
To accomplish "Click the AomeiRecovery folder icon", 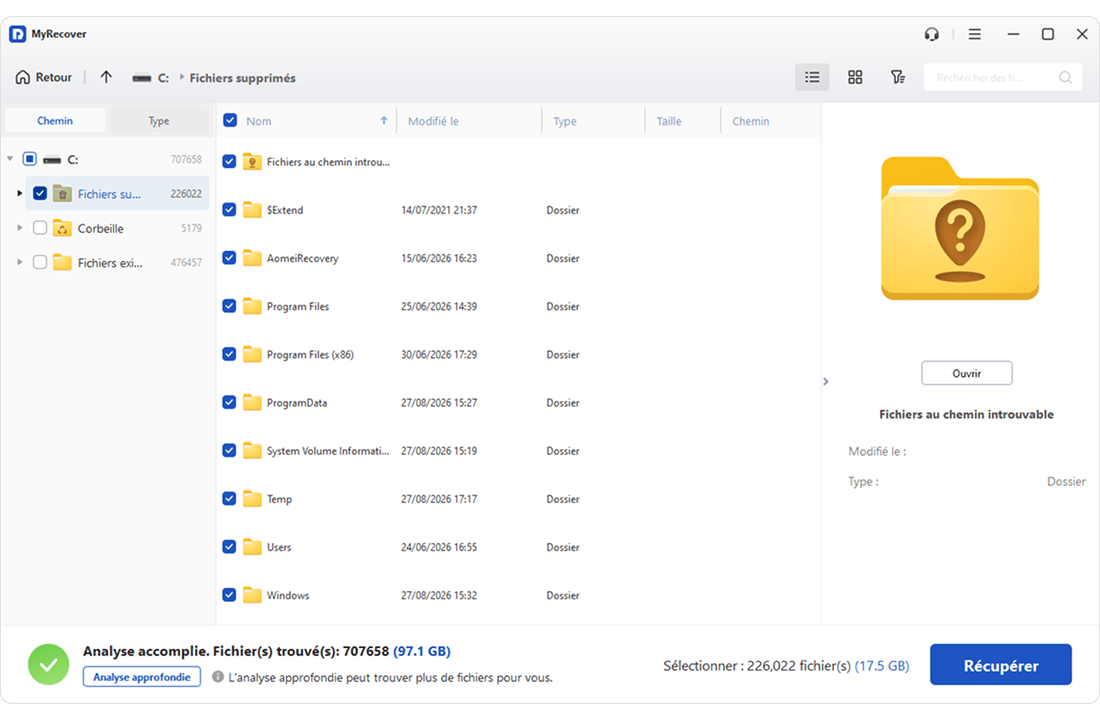I will point(253,258).
